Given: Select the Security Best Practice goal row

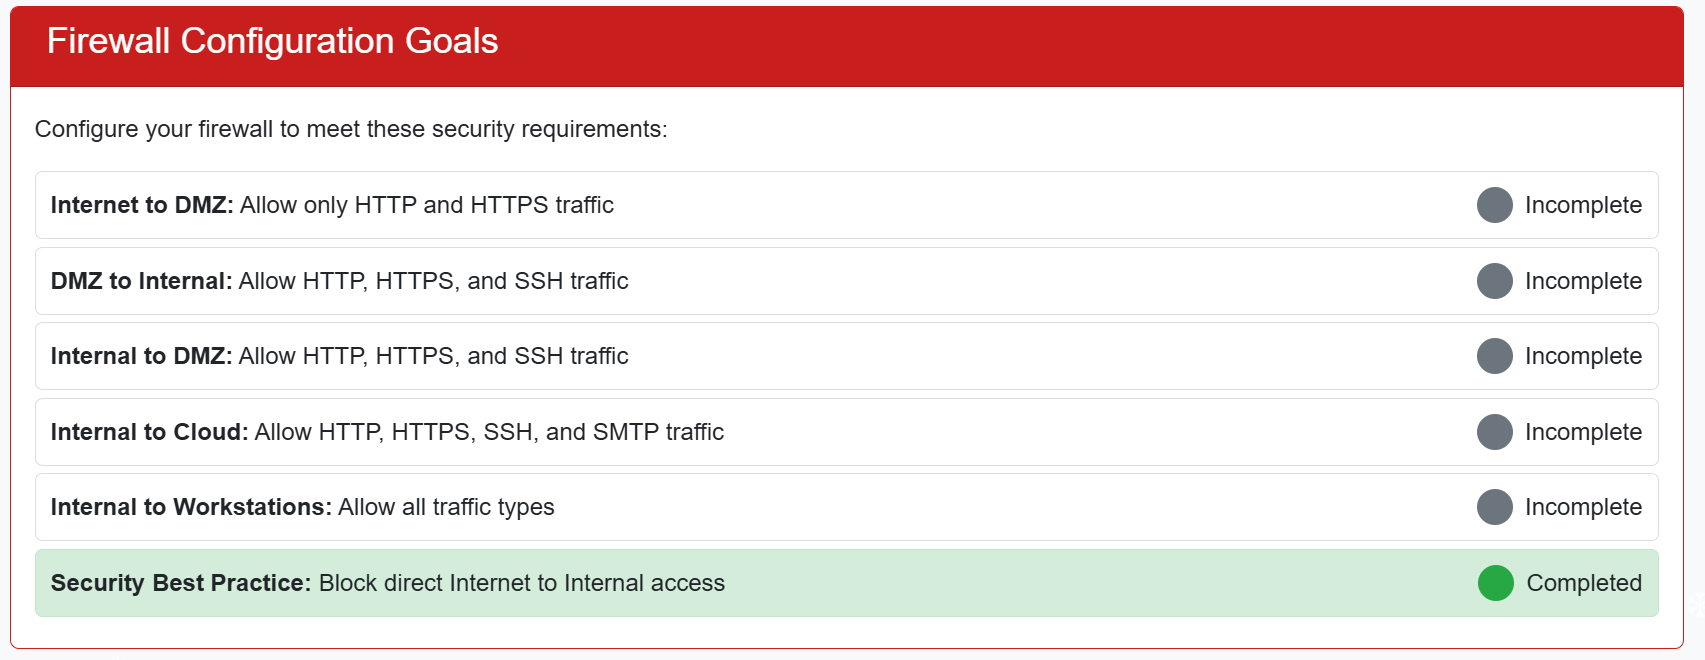Looking at the screenshot, I should 846,583.
